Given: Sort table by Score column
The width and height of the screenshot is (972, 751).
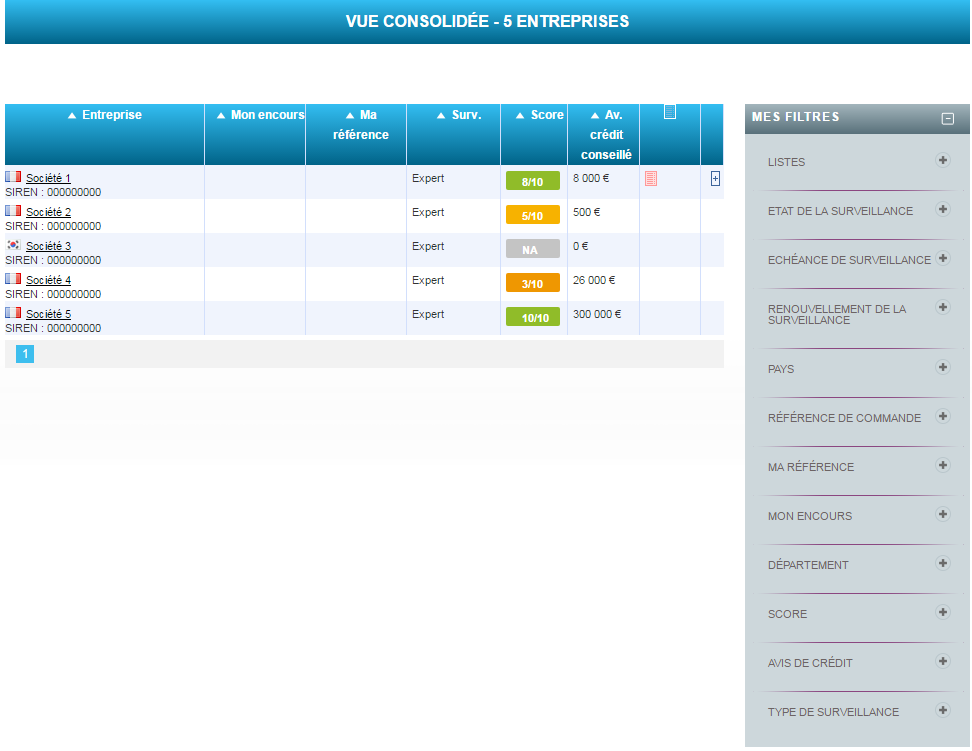Looking at the screenshot, I should (539, 115).
